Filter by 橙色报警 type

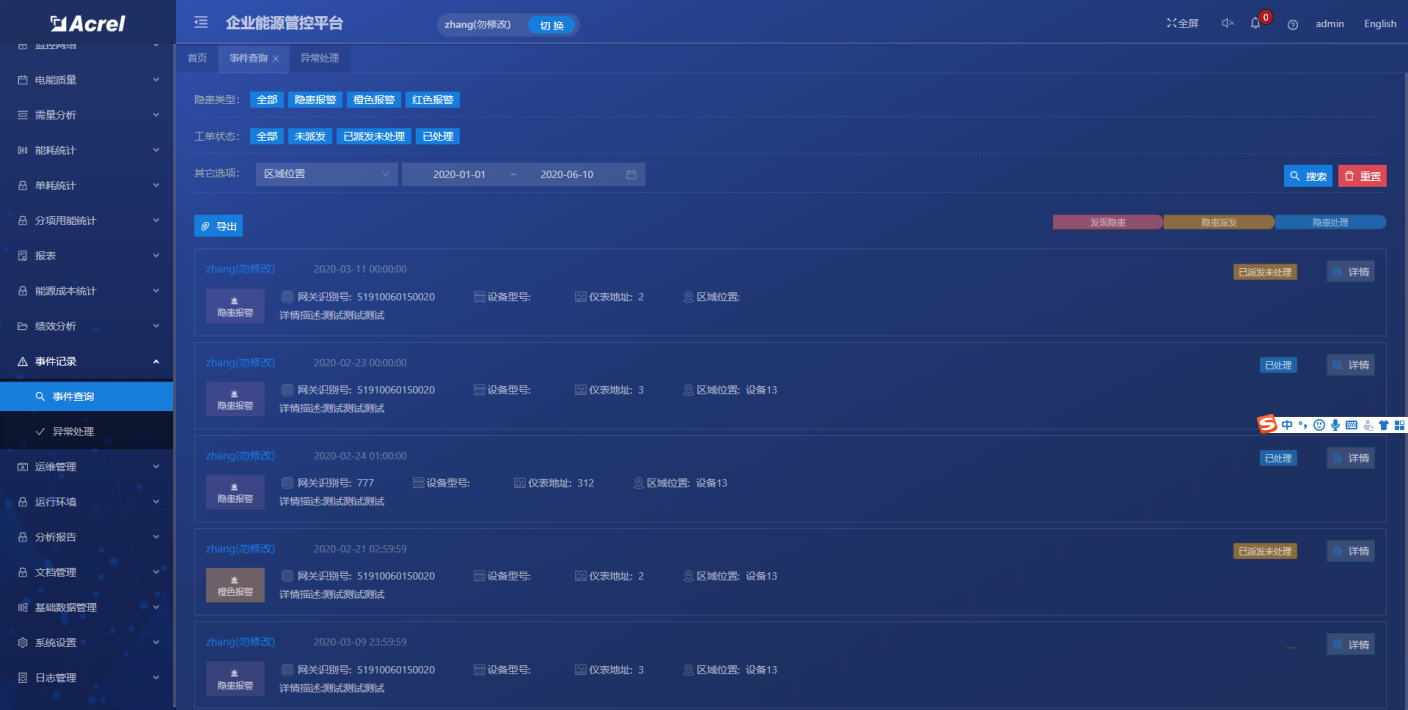374,100
